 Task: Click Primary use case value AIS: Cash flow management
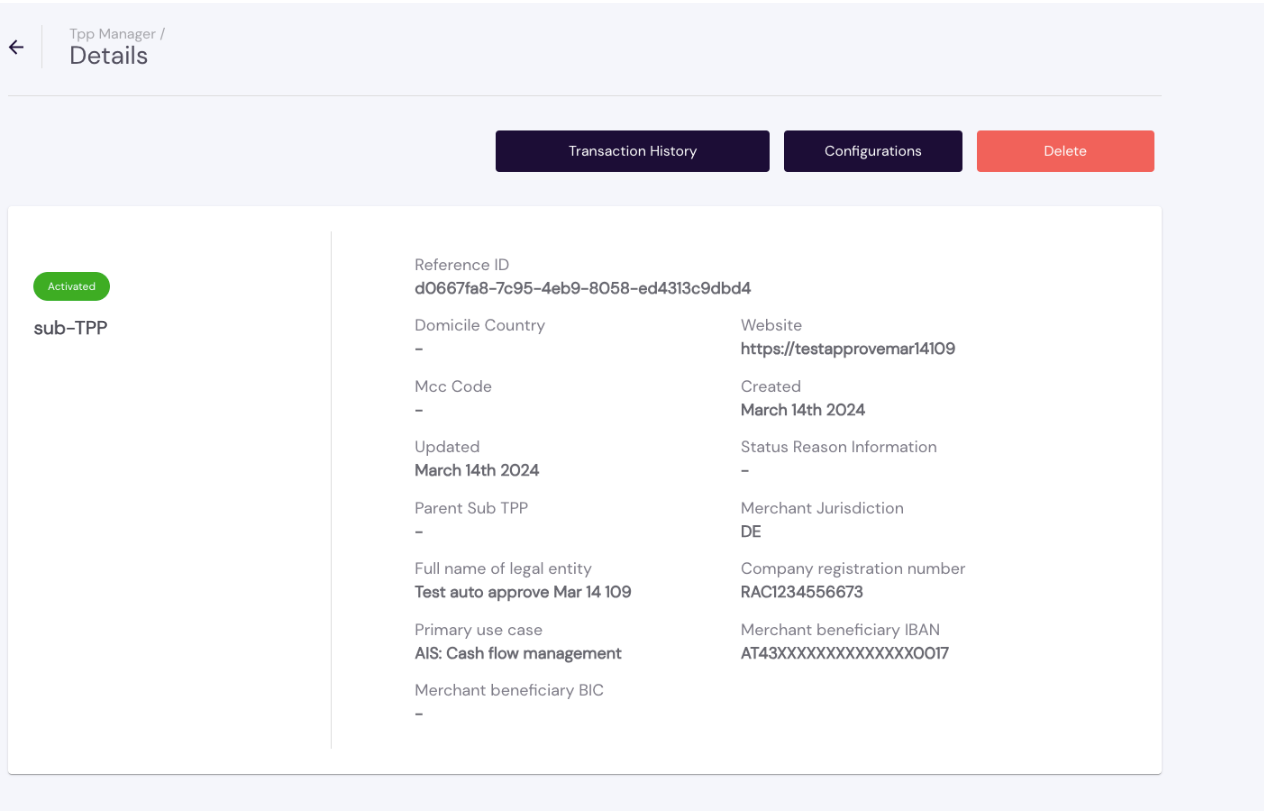[518, 653]
